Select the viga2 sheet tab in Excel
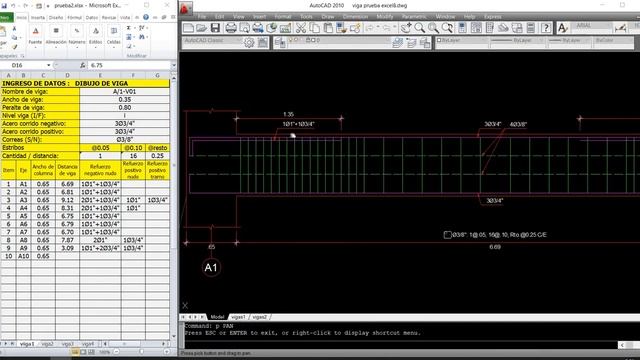 (48, 344)
